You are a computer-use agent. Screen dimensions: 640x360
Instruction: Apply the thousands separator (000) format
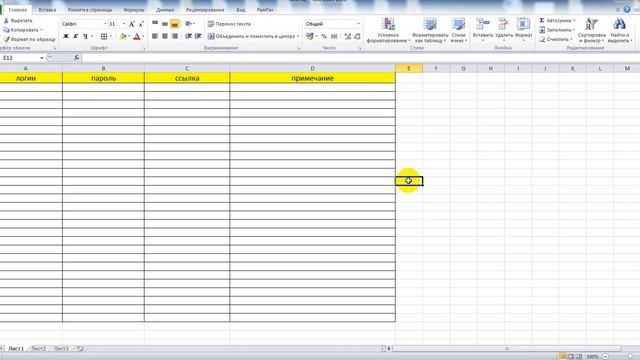tap(334, 36)
